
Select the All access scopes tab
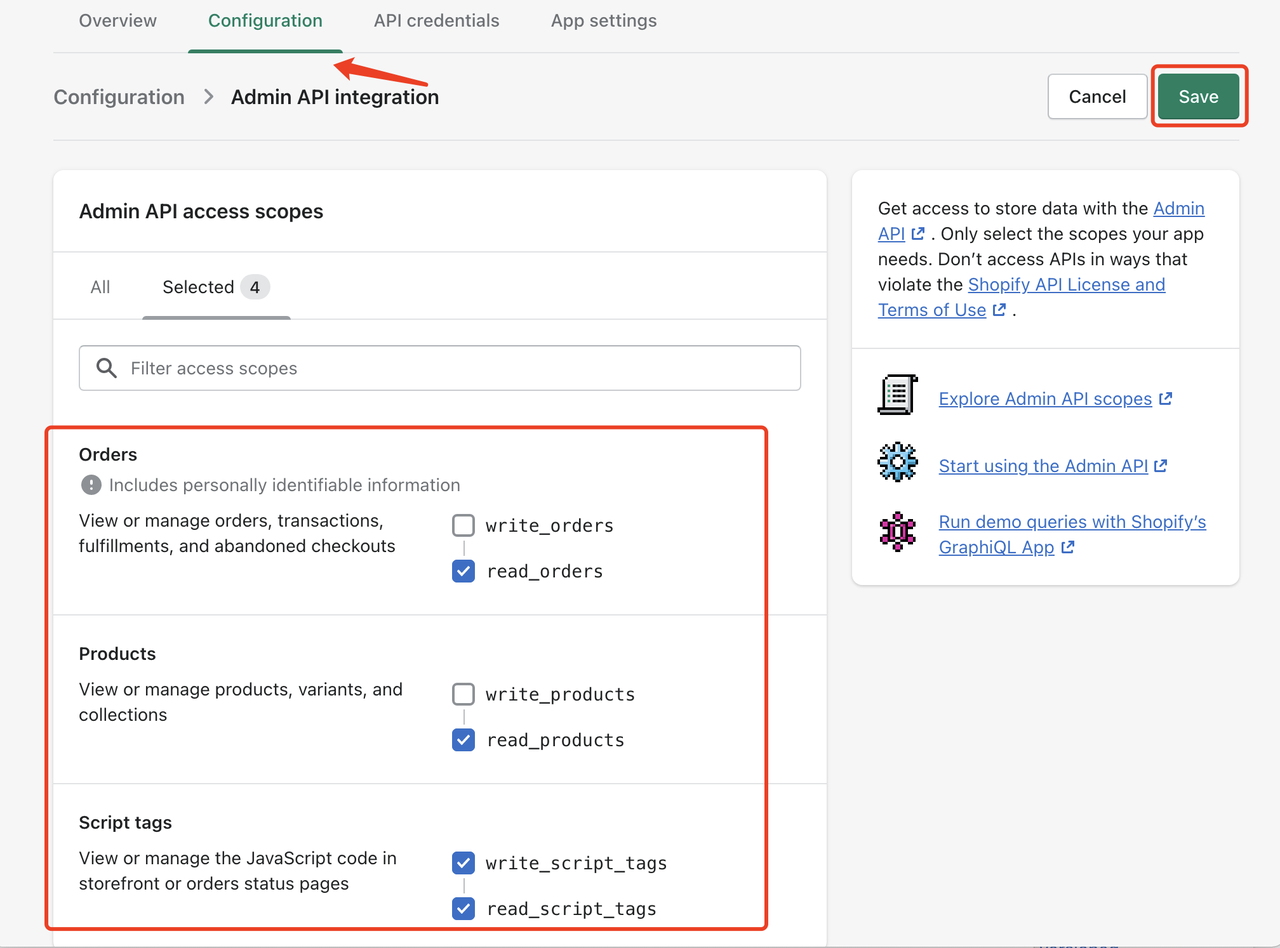[100, 287]
